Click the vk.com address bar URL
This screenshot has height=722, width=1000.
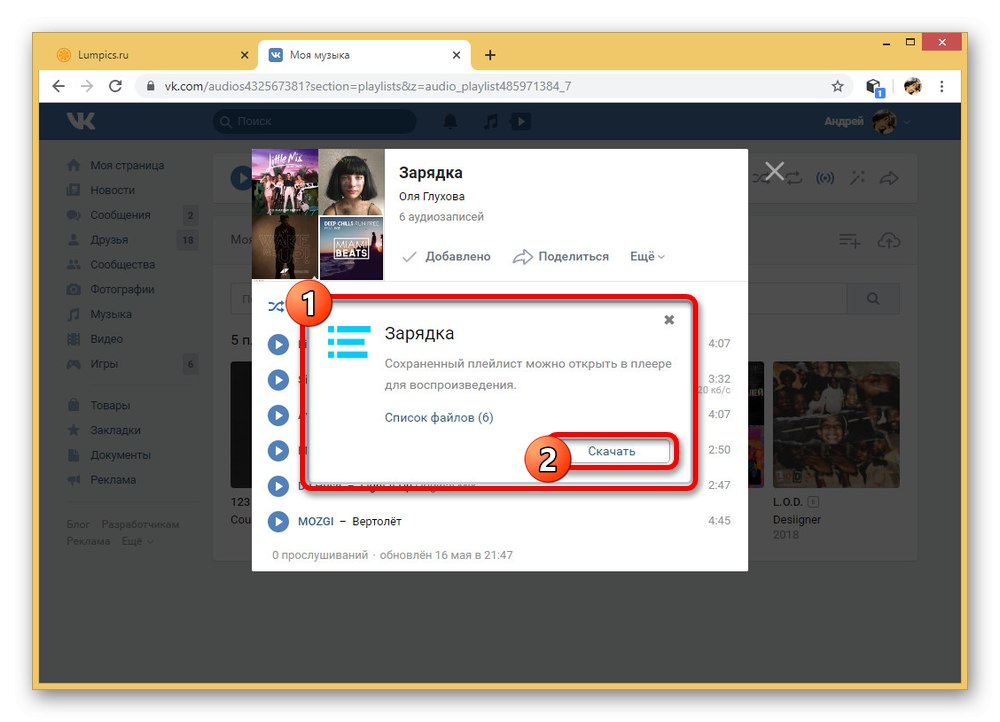(x=368, y=86)
